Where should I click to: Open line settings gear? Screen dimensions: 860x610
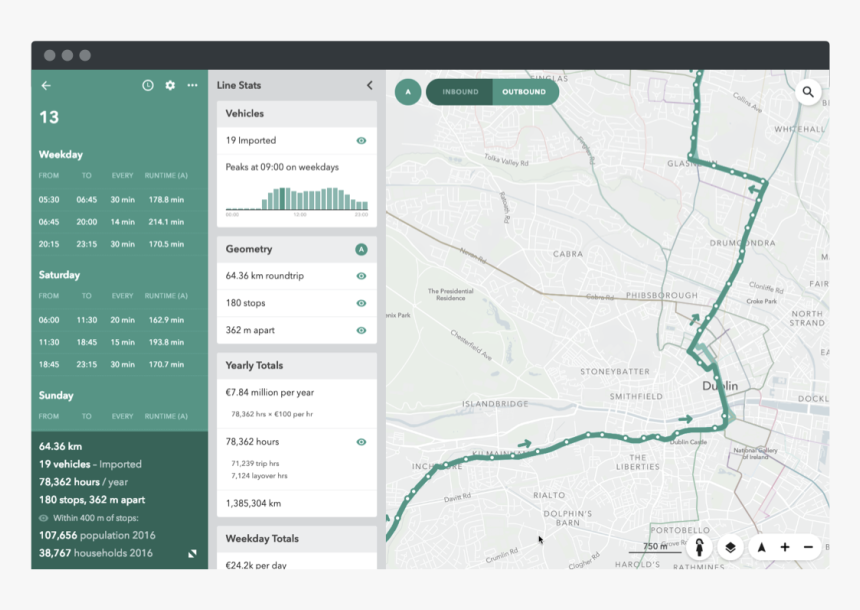[x=170, y=86]
